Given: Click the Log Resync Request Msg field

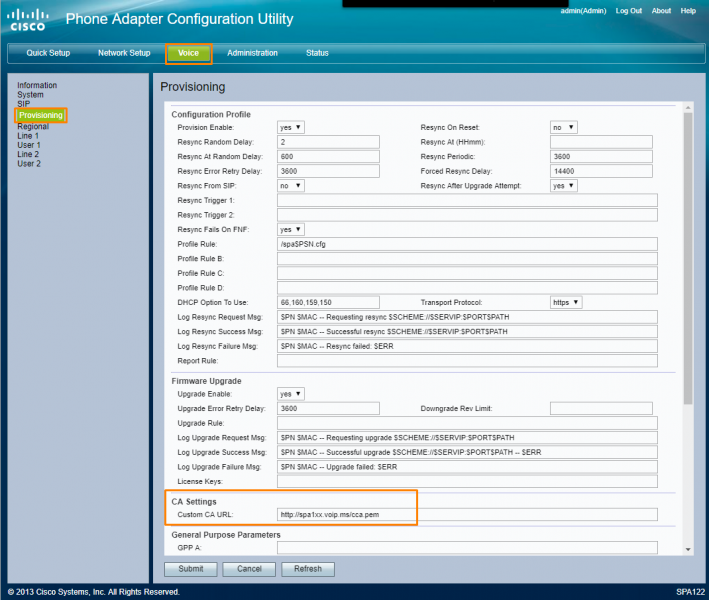Looking at the screenshot, I should (x=467, y=317).
